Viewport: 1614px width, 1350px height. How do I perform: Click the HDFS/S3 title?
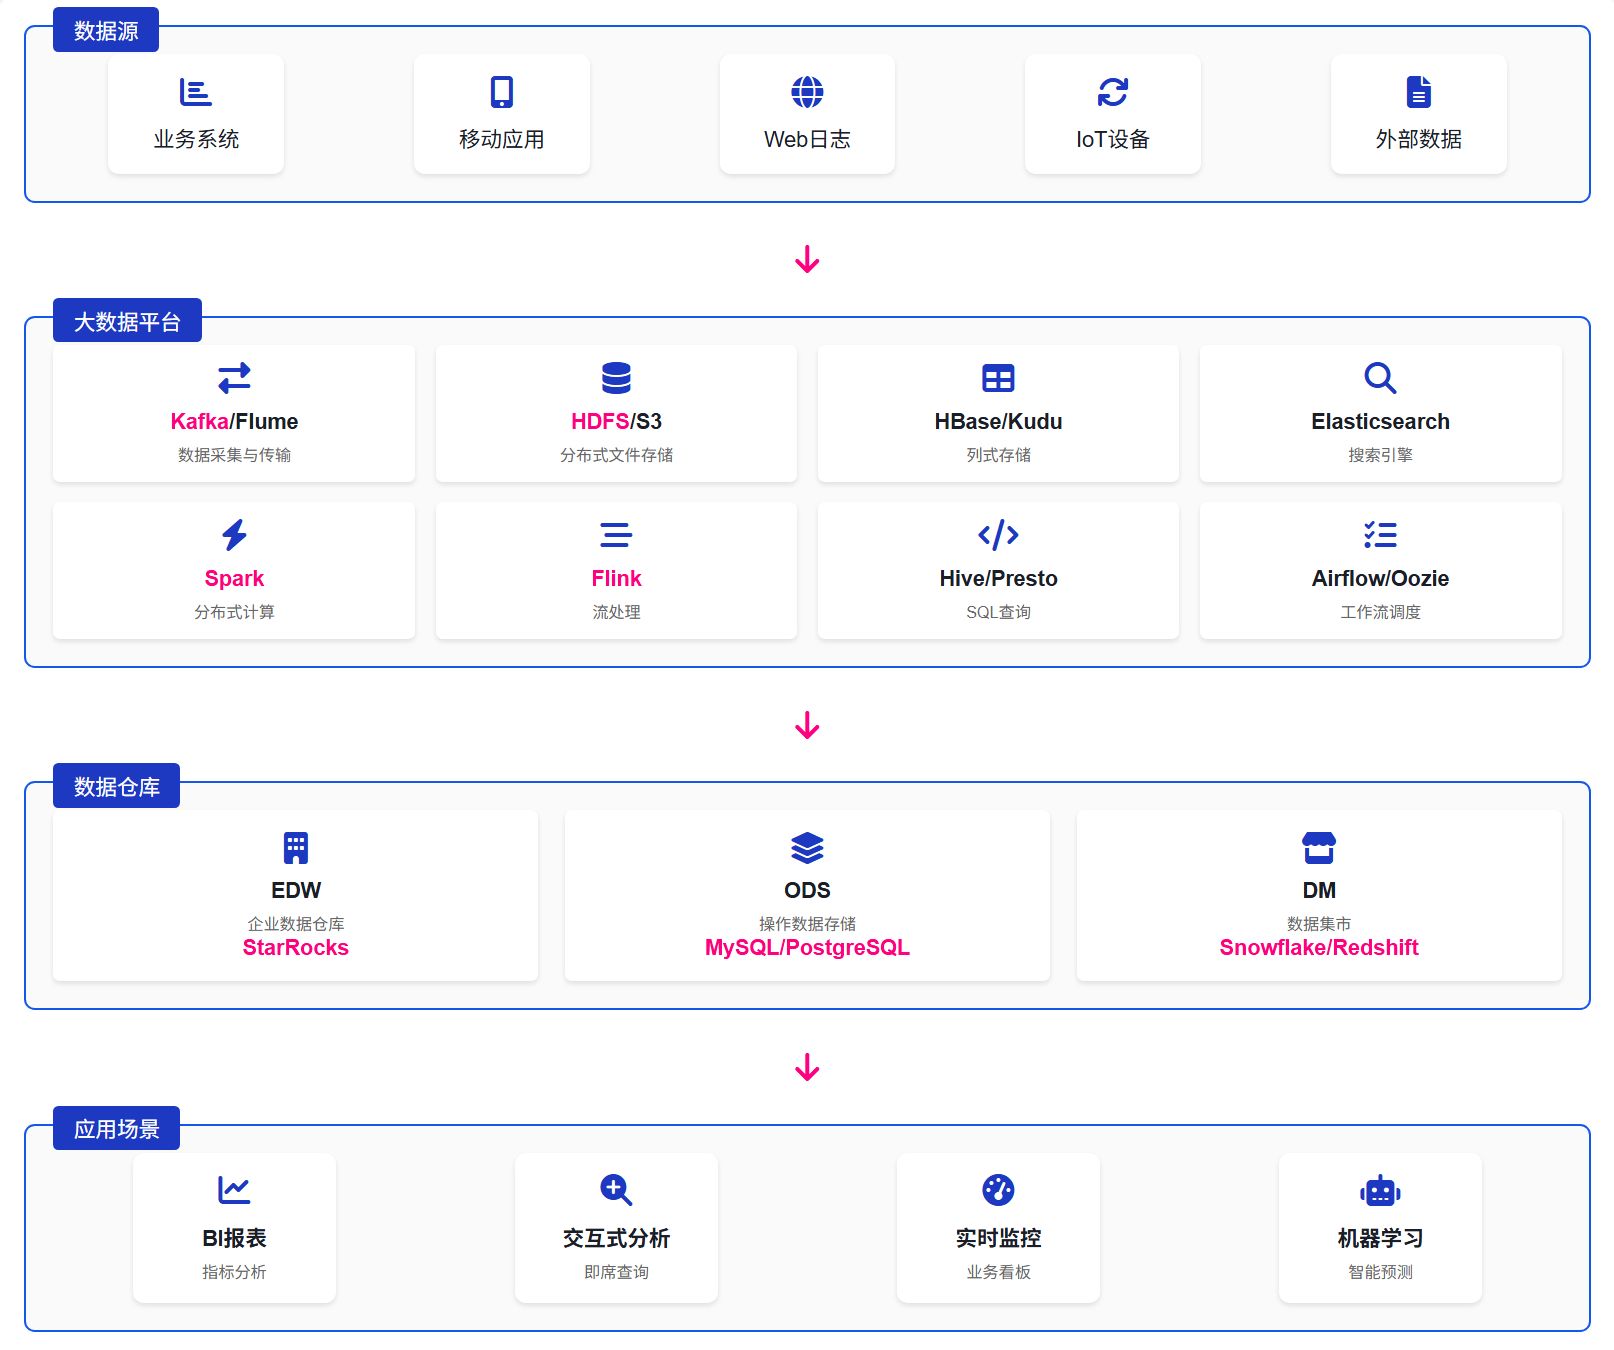click(616, 422)
